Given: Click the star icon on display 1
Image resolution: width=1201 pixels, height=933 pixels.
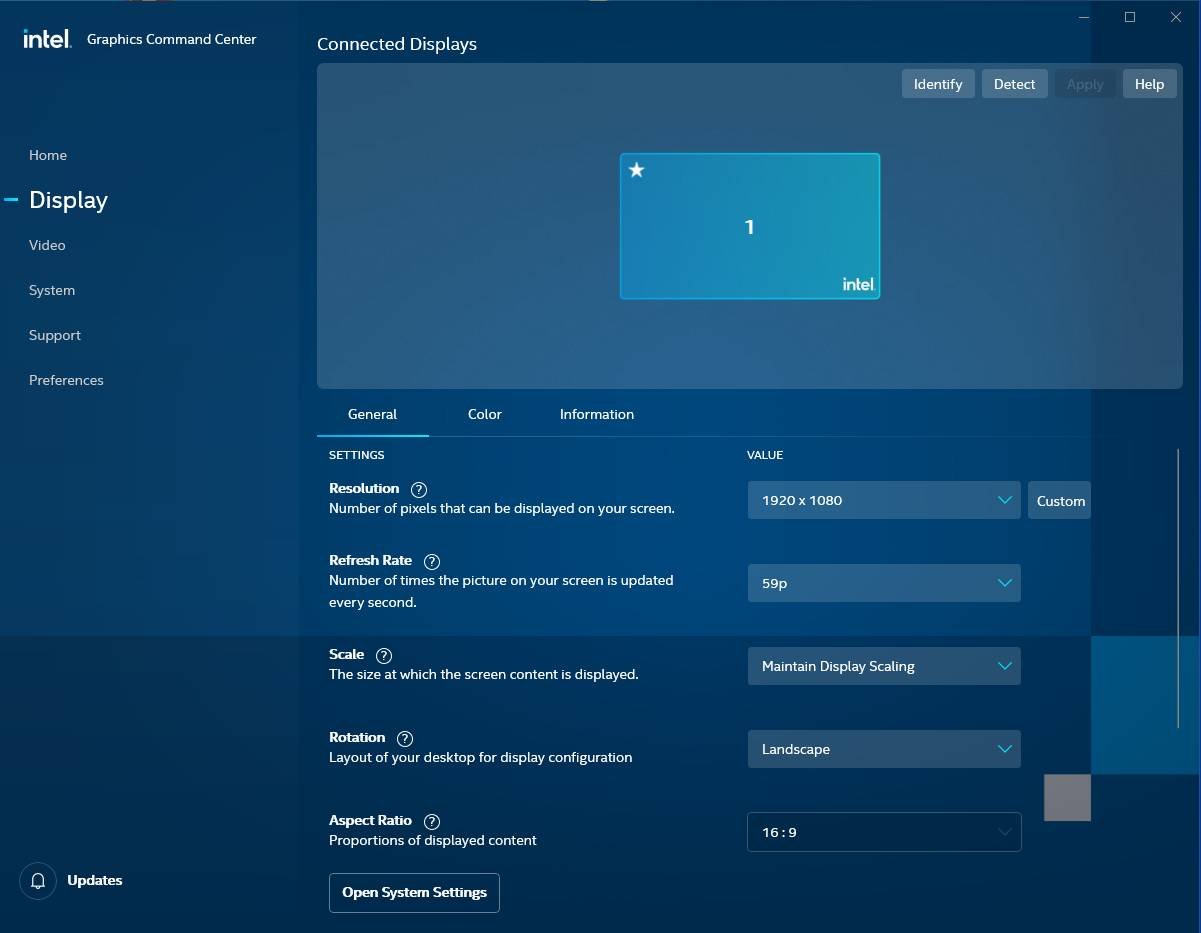Looking at the screenshot, I should coord(637,170).
